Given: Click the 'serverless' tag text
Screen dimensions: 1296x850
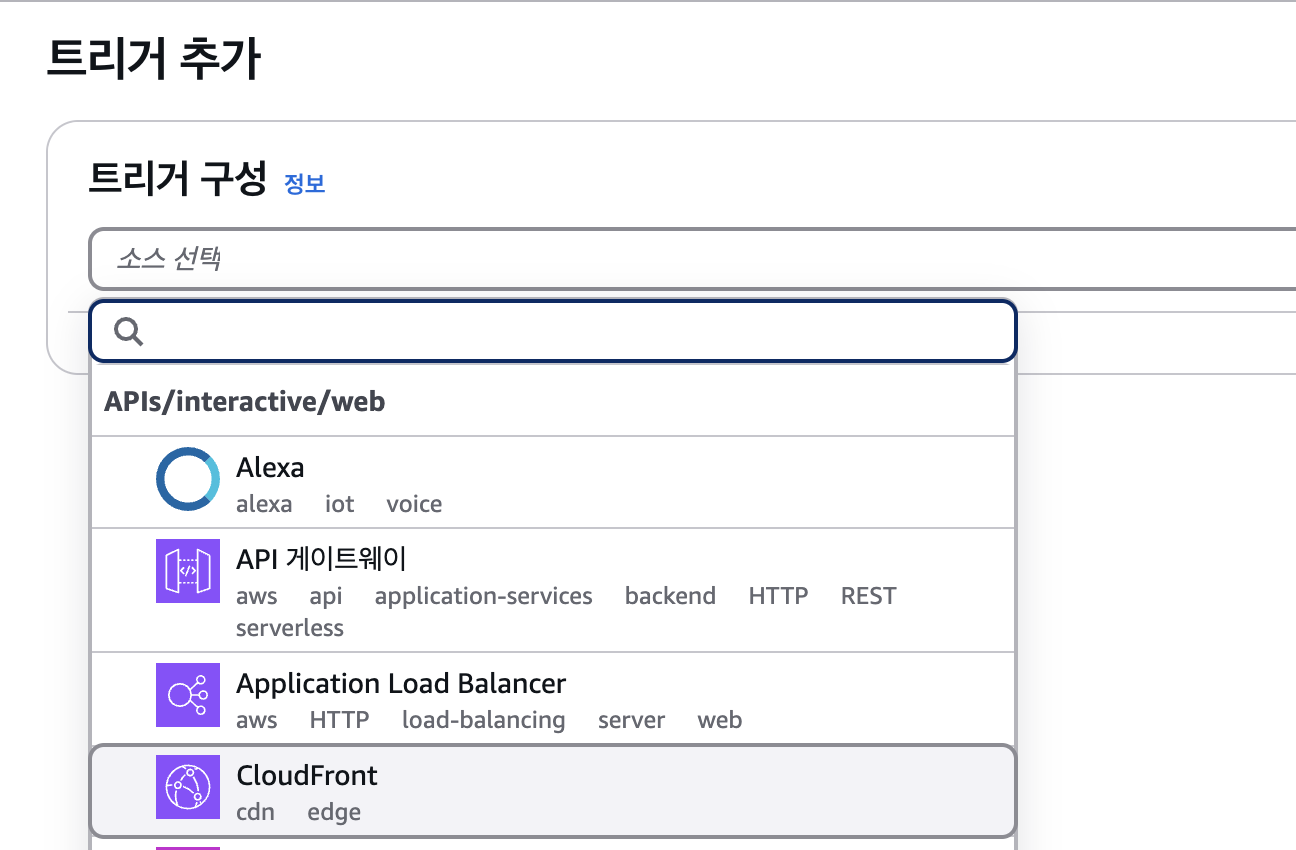Looking at the screenshot, I should 290,628.
